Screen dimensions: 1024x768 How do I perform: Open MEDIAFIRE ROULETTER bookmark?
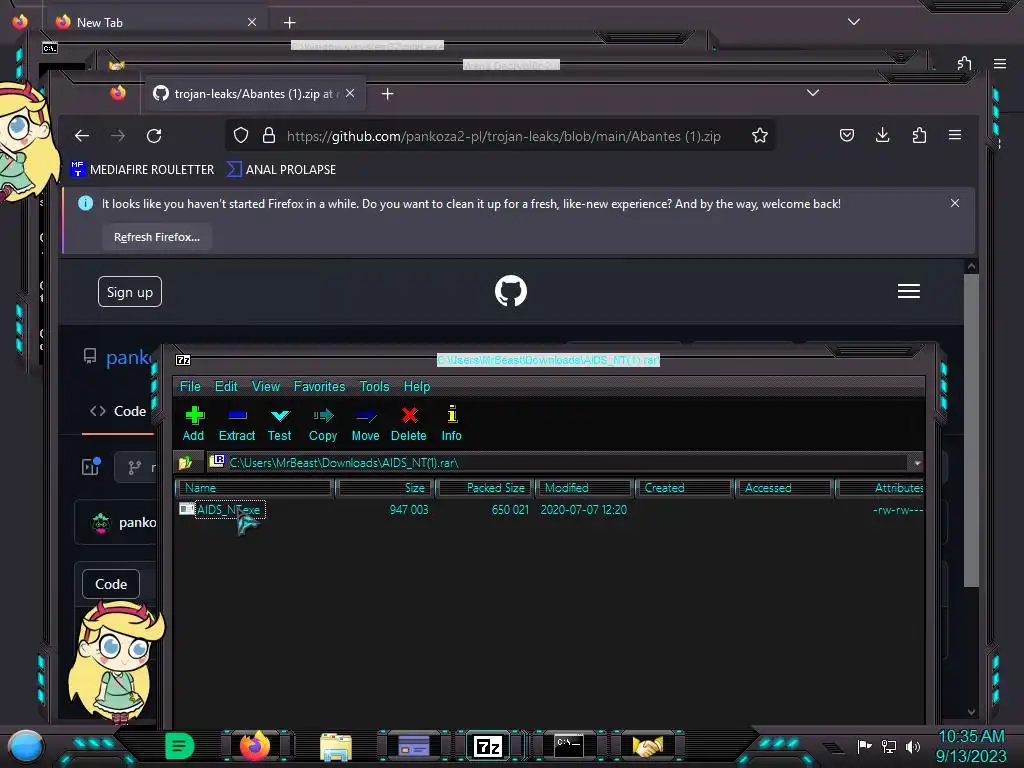pos(142,170)
